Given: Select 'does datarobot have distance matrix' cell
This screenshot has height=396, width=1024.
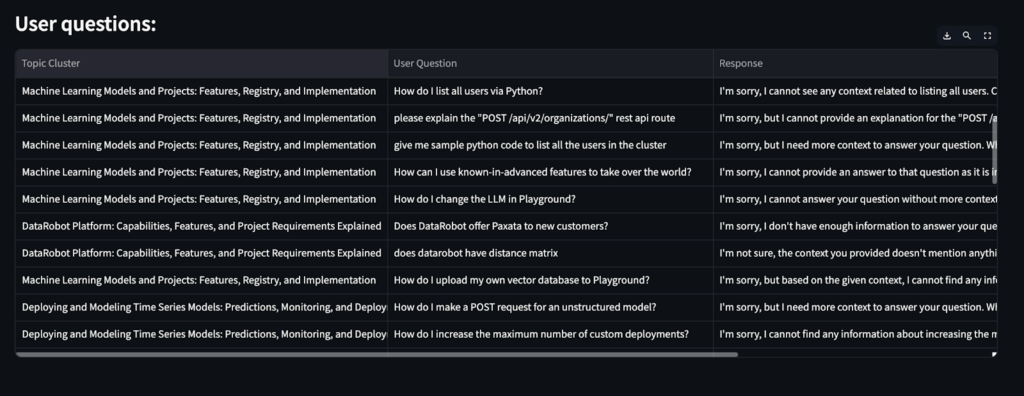Looking at the screenshot, I should (551, 253).
